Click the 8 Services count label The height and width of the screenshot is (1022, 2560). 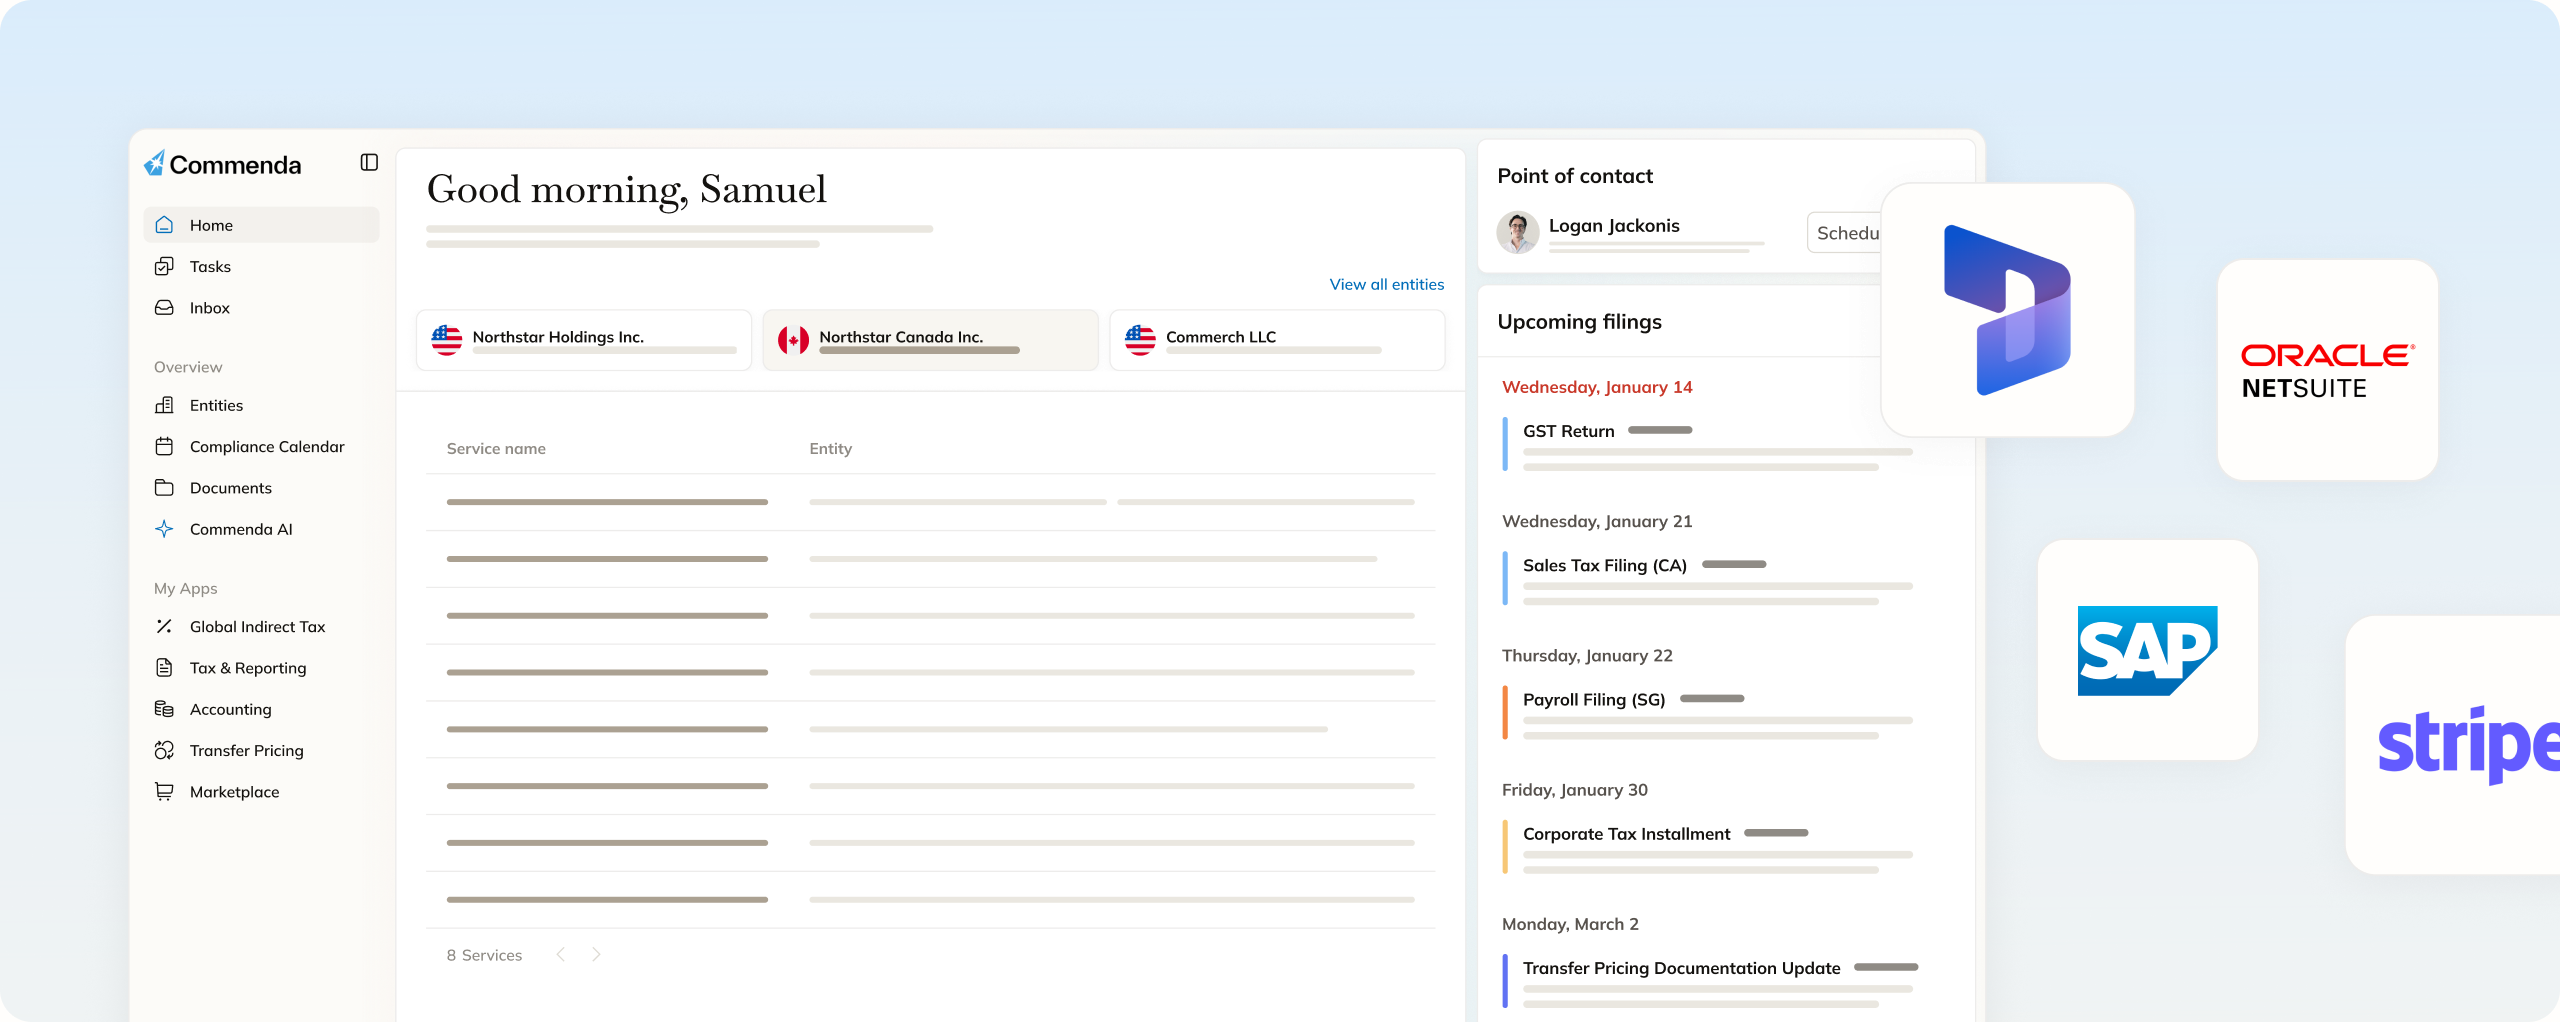point(484,955)
